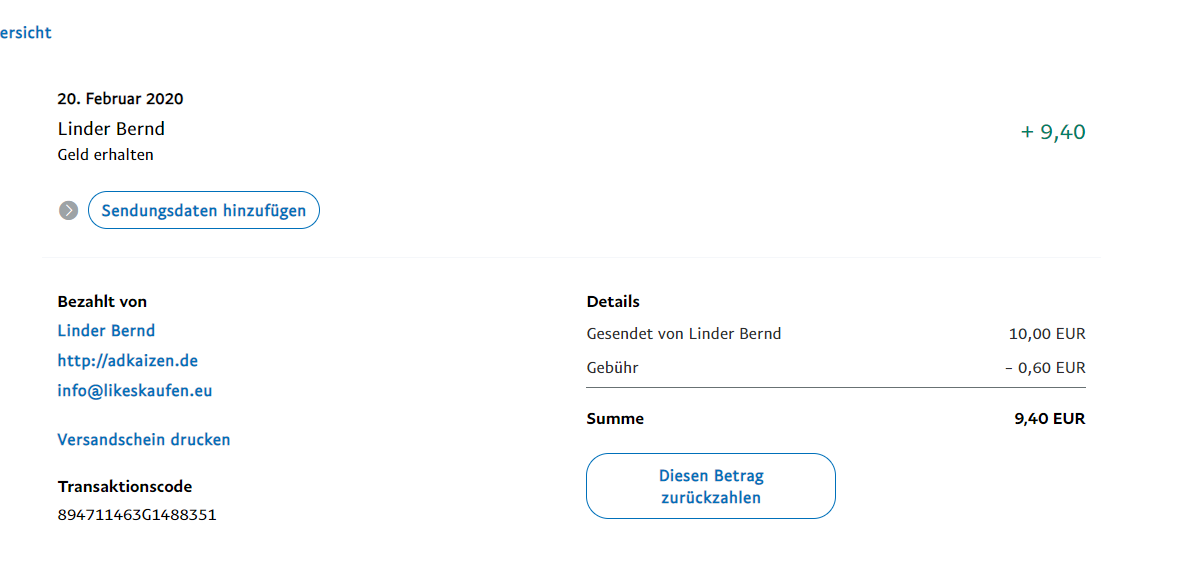Click the gray arrow icon beside Sendungsdaten
1194x562 pixels.
68,210
